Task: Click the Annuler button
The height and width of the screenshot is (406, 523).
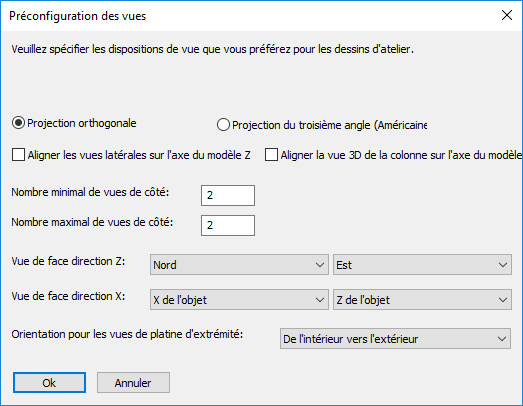Action: (133, 383)
